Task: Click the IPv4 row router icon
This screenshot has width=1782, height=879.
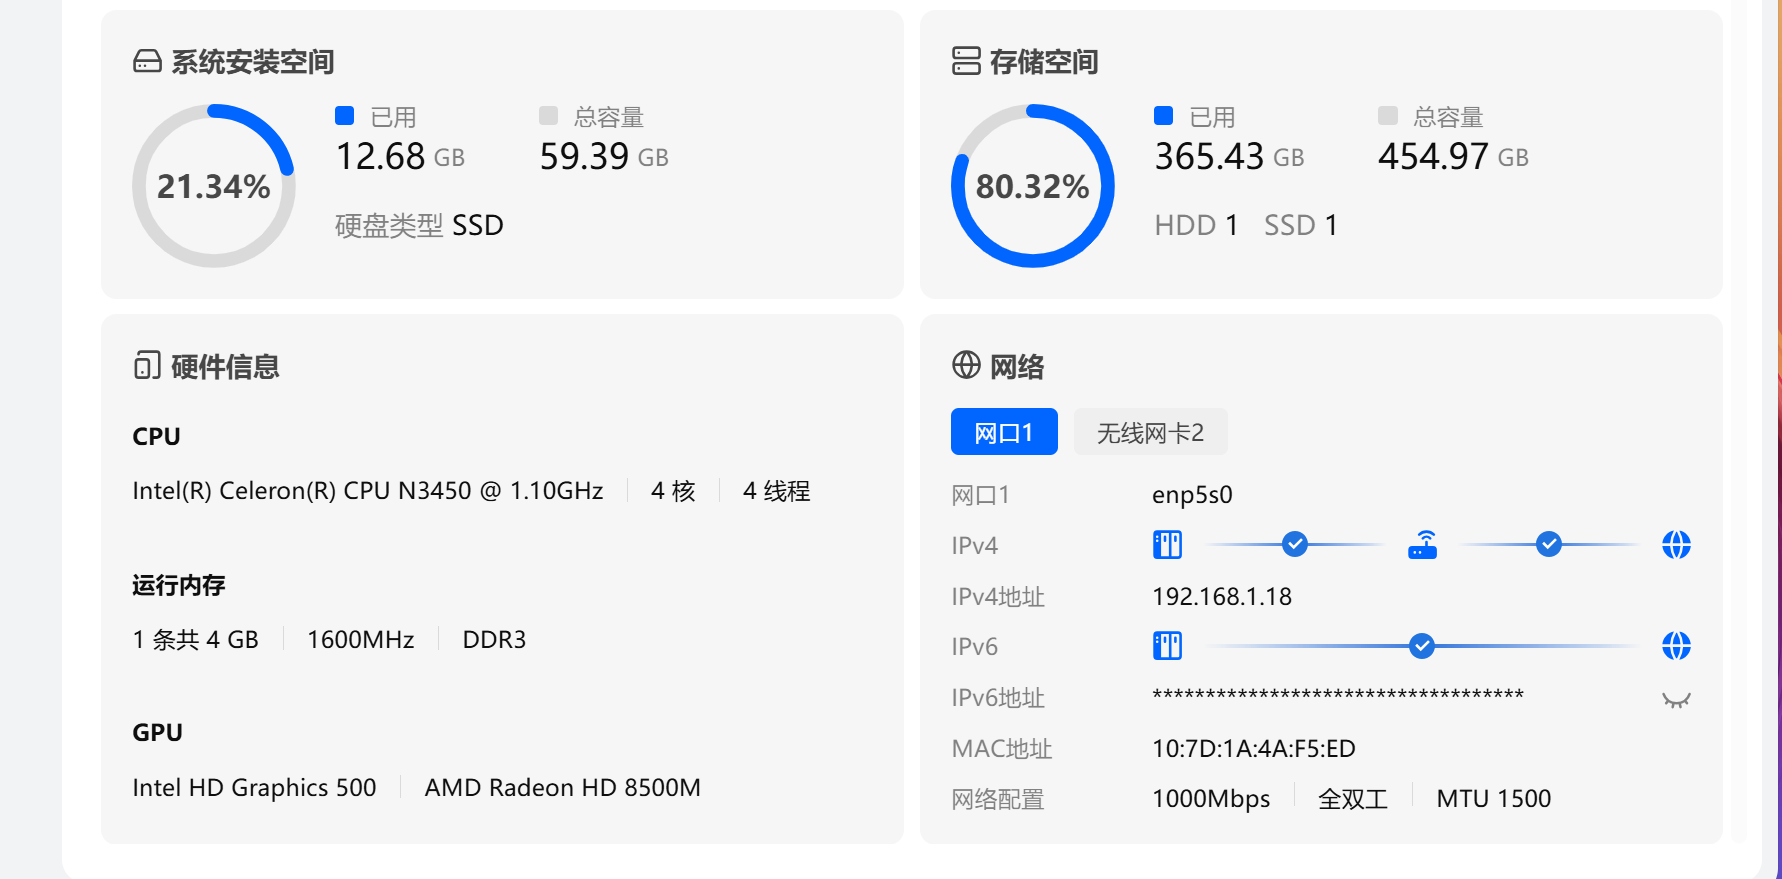Action: (x=1422, y=545)
